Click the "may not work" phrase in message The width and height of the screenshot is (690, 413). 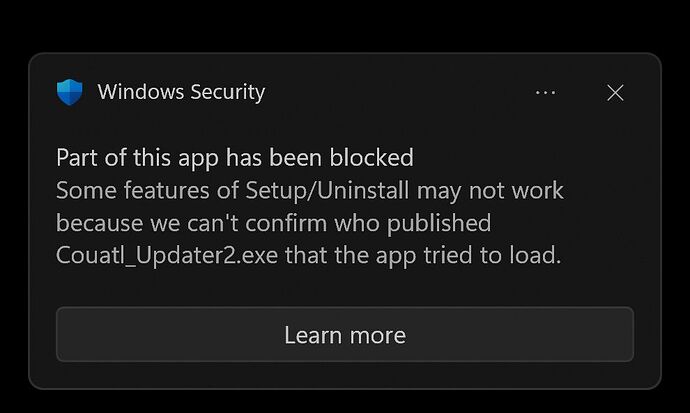(x=490, y=190)
